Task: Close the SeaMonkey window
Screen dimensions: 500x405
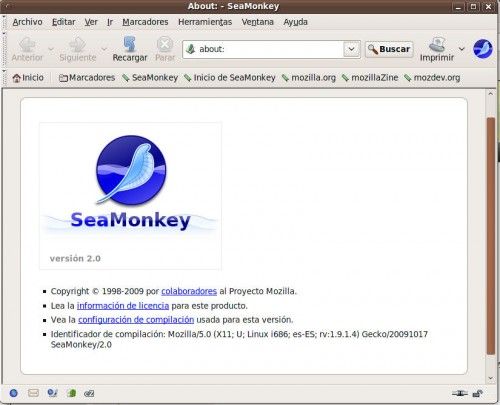Action: tap(488, 7)
